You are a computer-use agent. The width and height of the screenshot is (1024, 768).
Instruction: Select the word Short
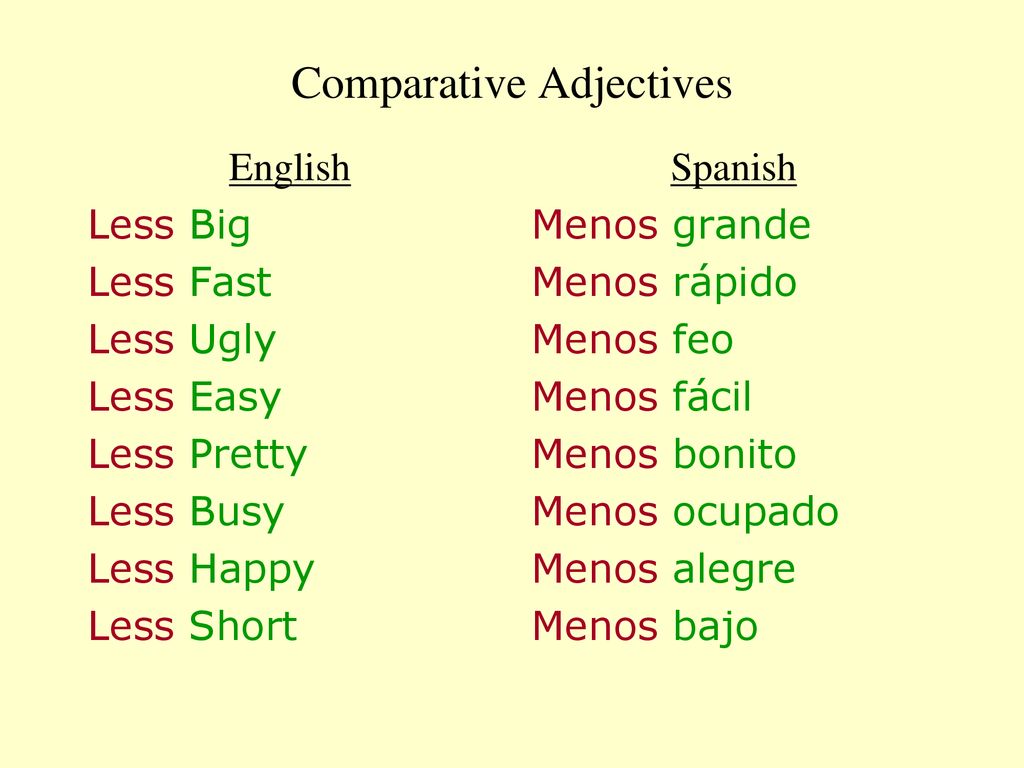coord(244,626)
